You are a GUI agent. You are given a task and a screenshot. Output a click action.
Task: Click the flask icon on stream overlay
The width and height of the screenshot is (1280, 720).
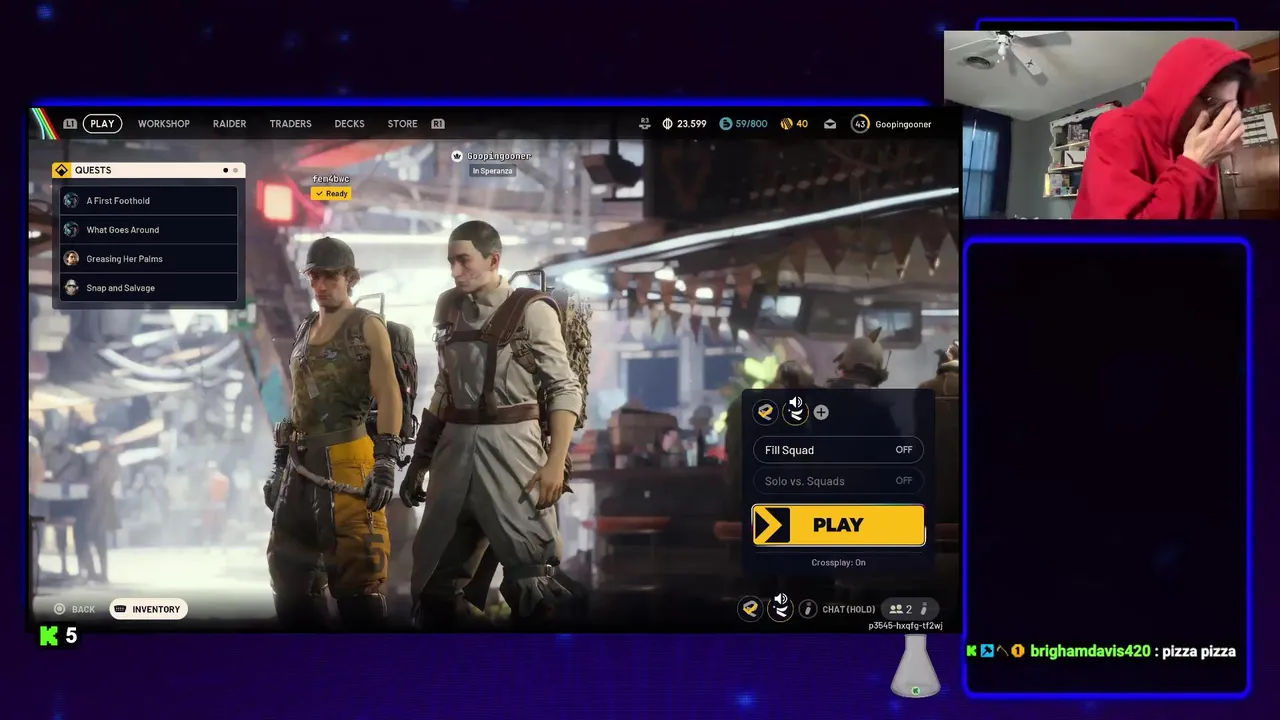(916, 666)
